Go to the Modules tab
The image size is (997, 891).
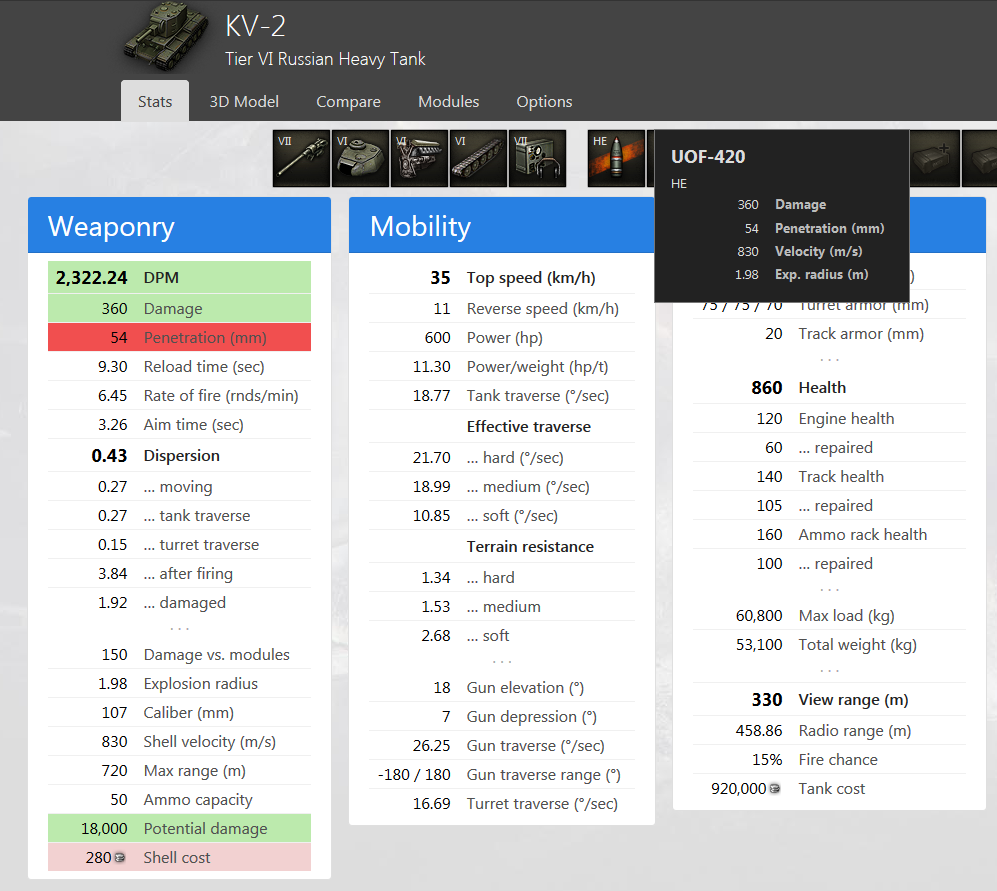[448, 101]
